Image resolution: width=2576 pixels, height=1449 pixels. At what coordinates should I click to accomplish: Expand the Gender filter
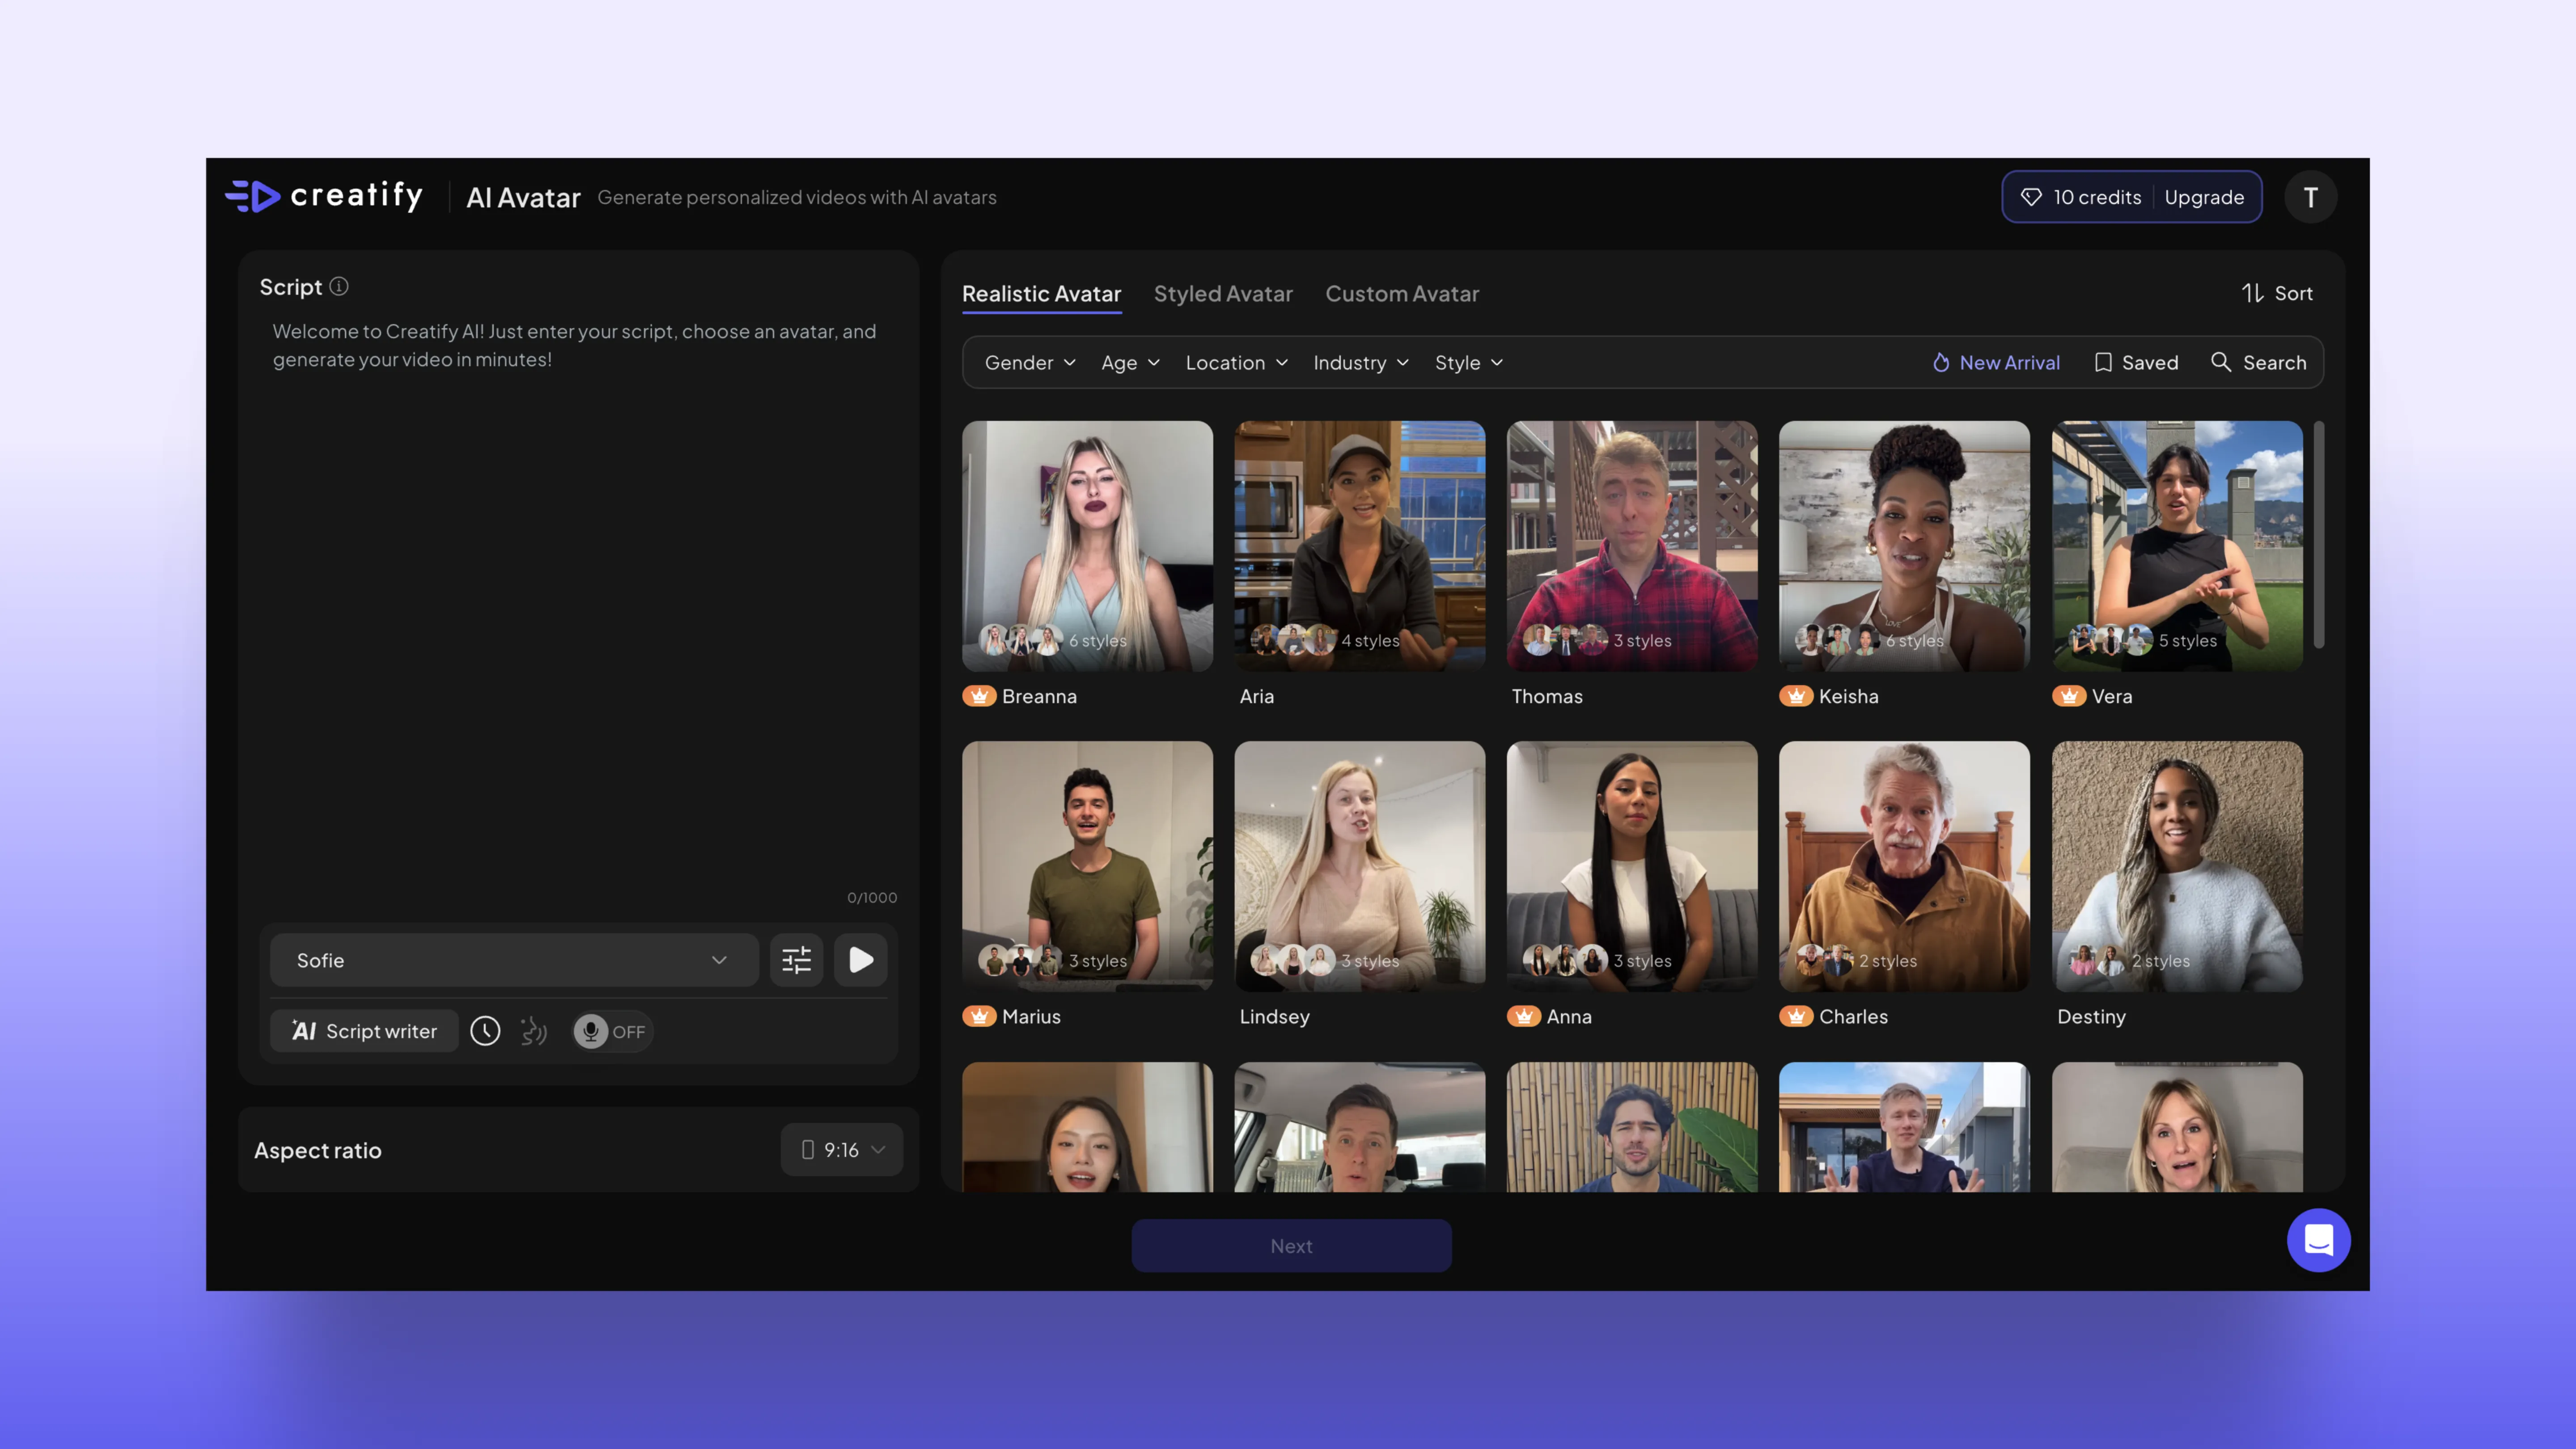[x=1030, y=363]
